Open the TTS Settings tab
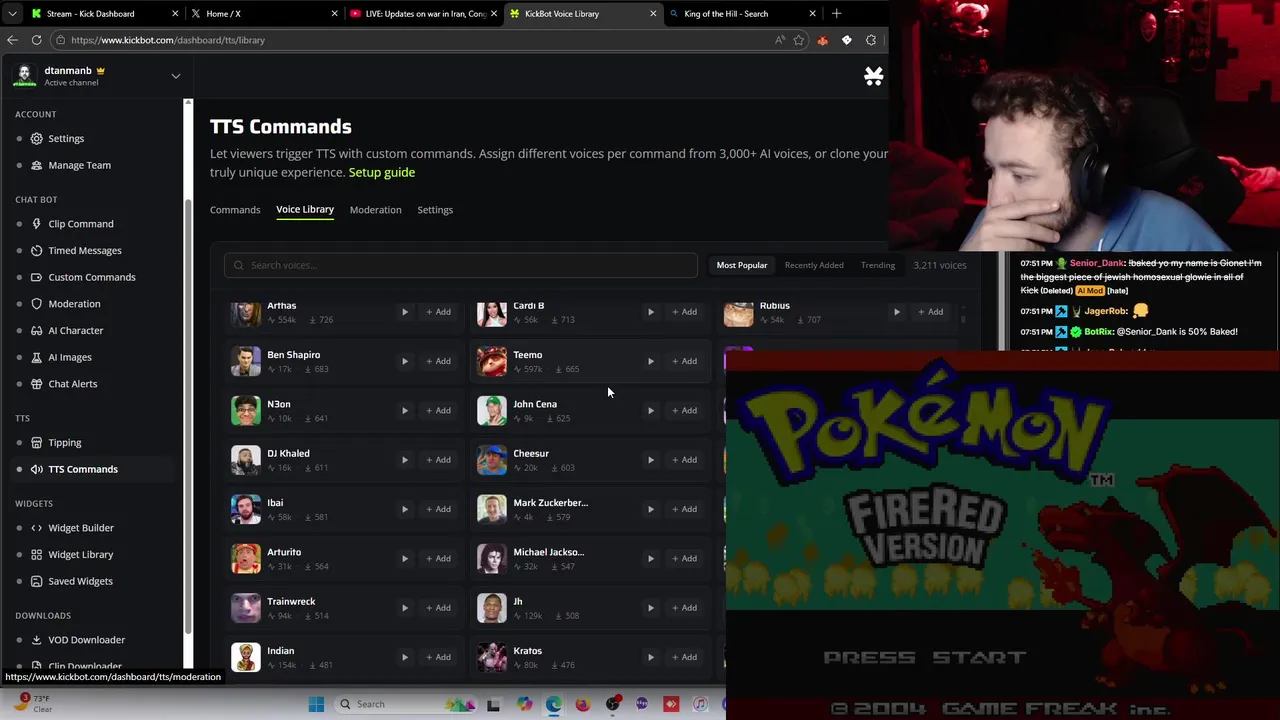 [x=435, y=210]
